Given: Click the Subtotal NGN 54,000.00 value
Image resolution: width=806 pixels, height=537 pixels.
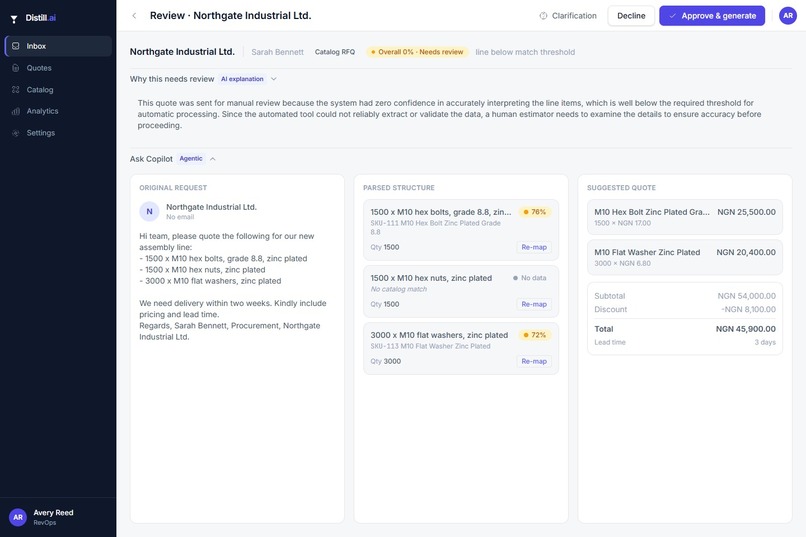Looking at the screenshot, I should coord(746,296).
